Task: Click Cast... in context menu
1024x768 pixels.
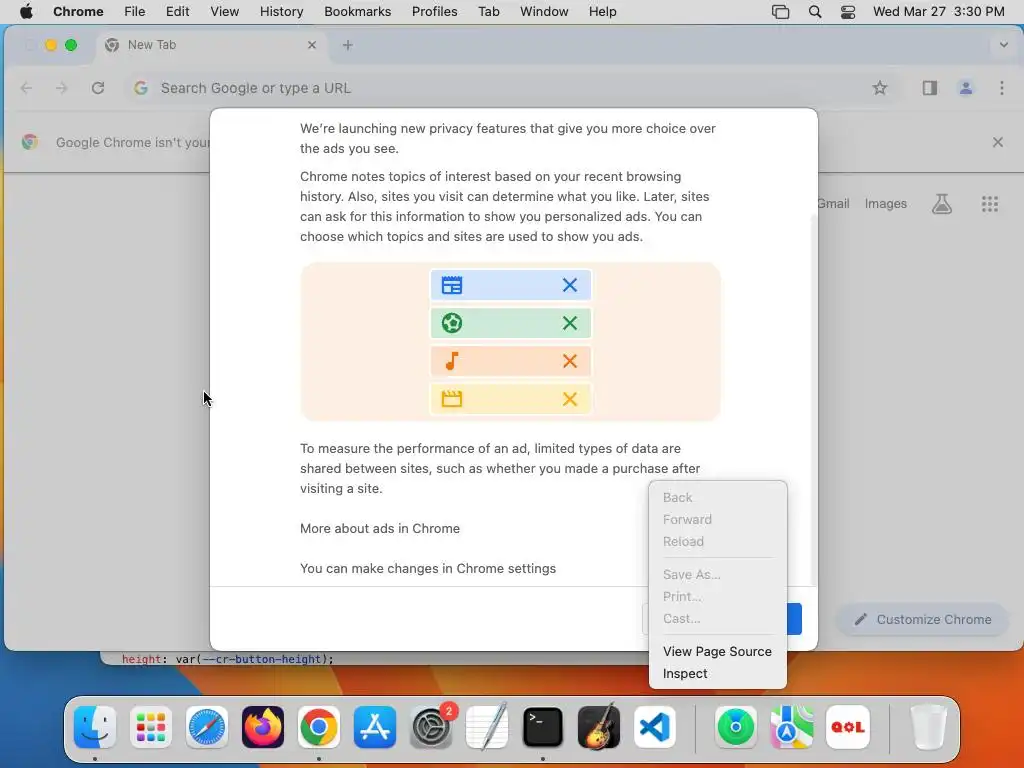Action: tap(717, 618)
